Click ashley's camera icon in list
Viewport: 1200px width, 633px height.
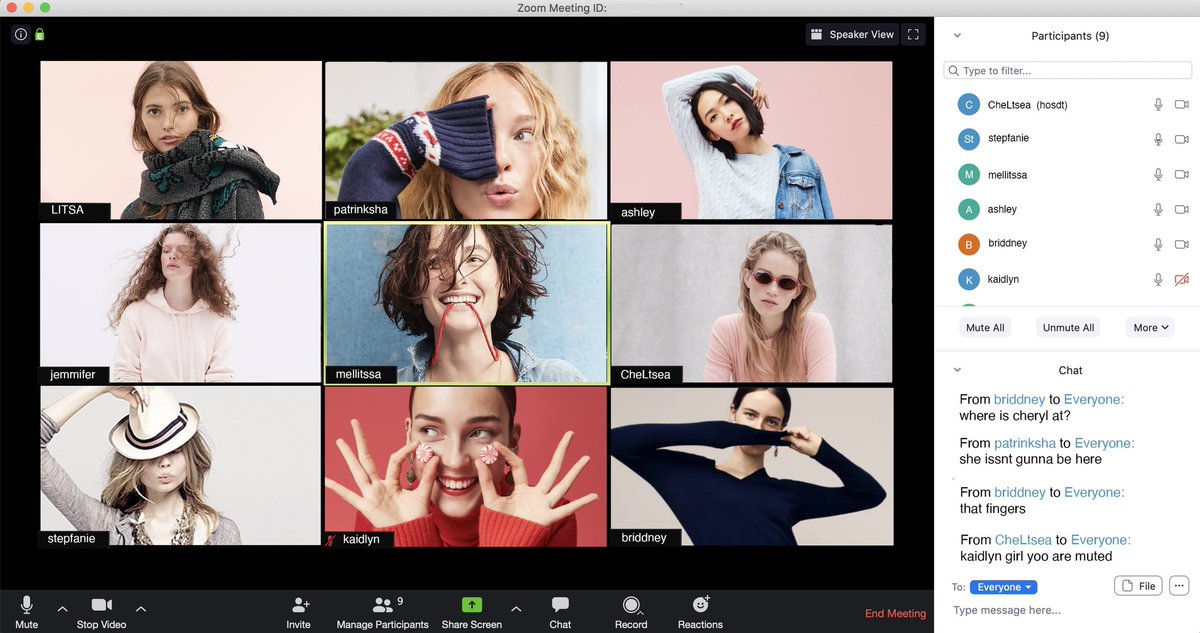tap(1181, 209)
